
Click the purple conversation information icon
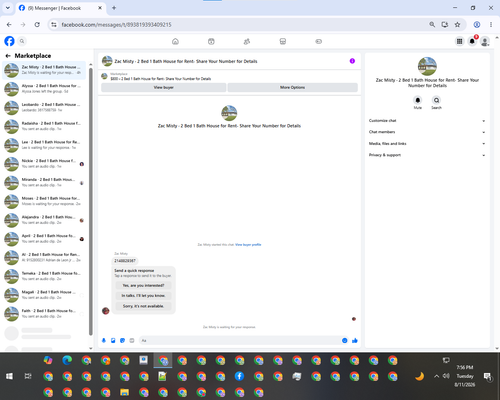pyautogui.click(x=352, y=61)
